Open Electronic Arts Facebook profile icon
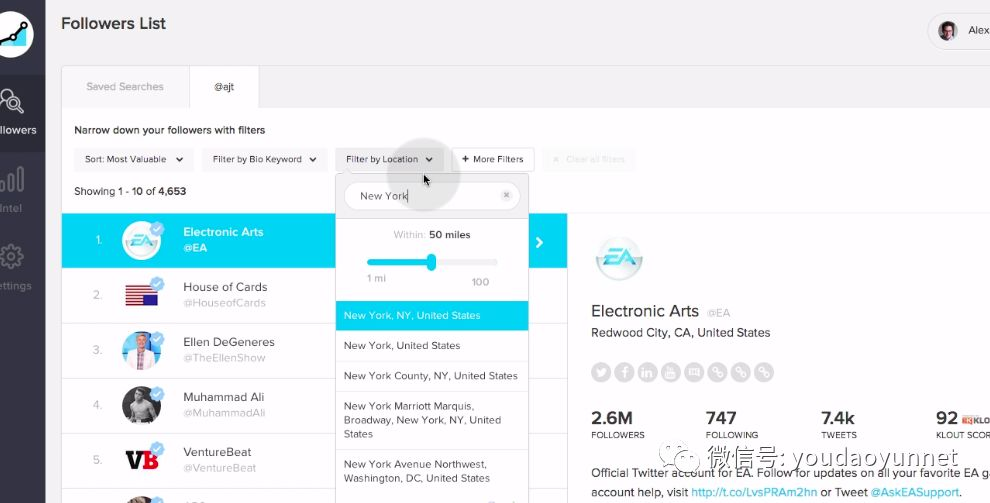990x503 pixels. (624, 372)
